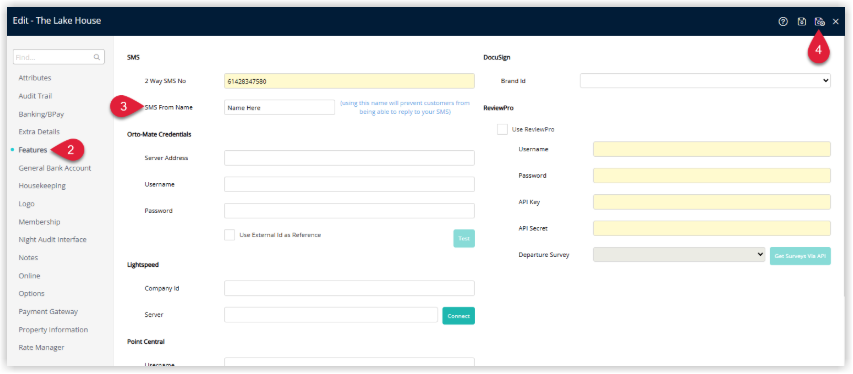Go to Extra Details
The width and height of the screenshot is (853, 374).
[39, 132]
